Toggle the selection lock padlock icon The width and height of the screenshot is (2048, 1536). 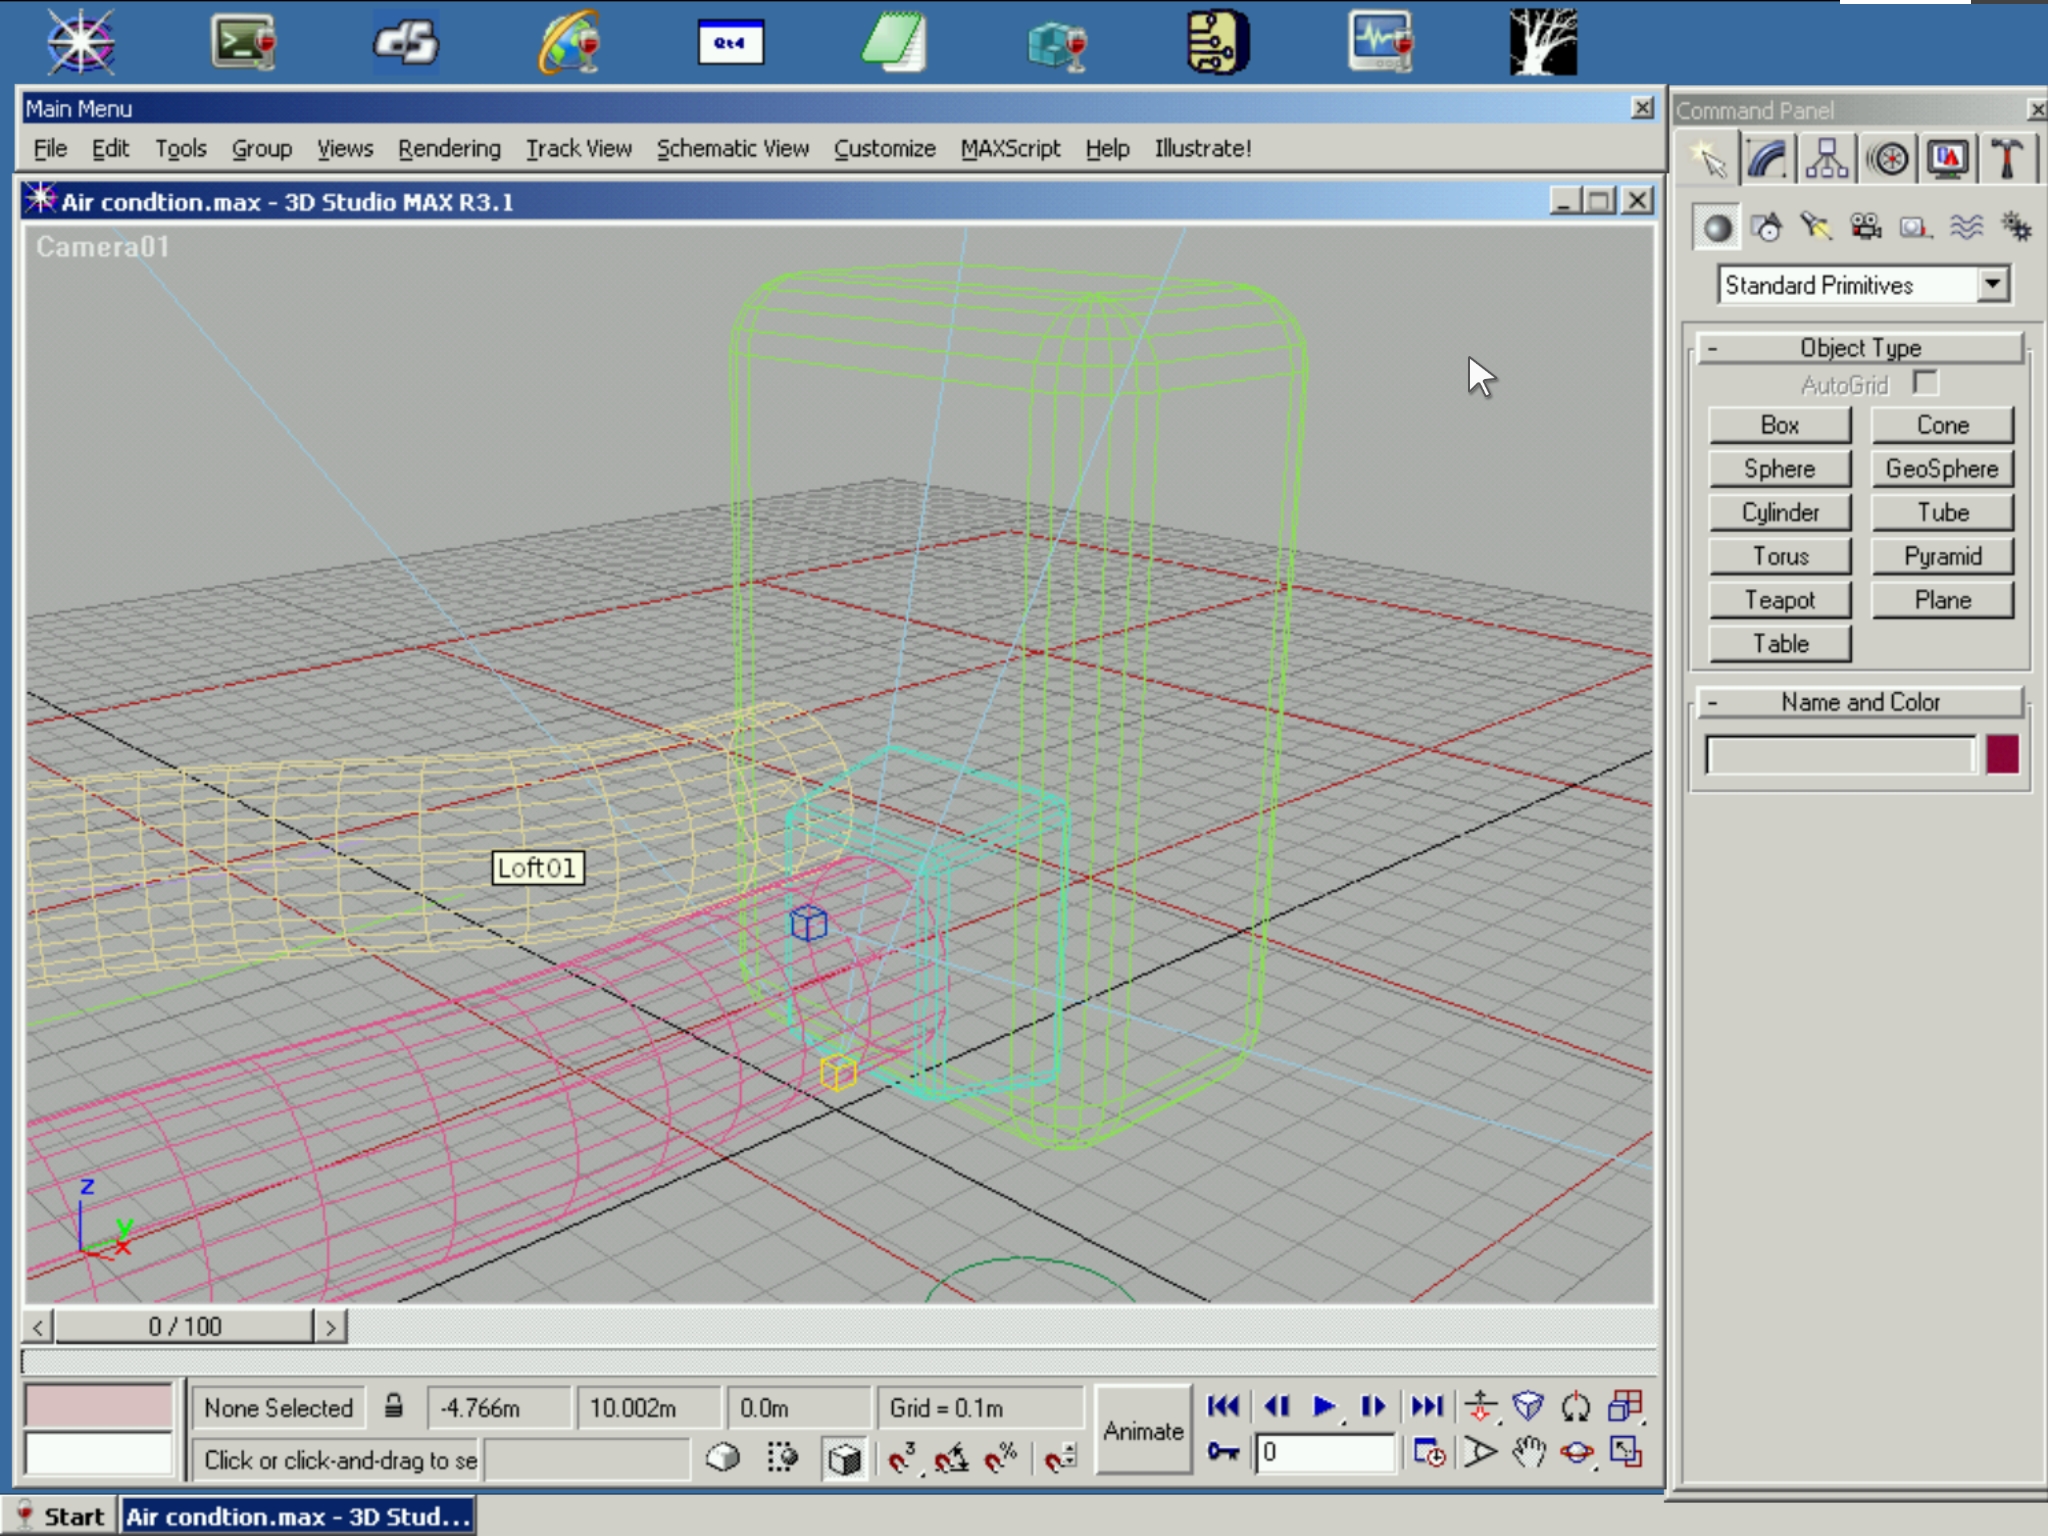394,1407
